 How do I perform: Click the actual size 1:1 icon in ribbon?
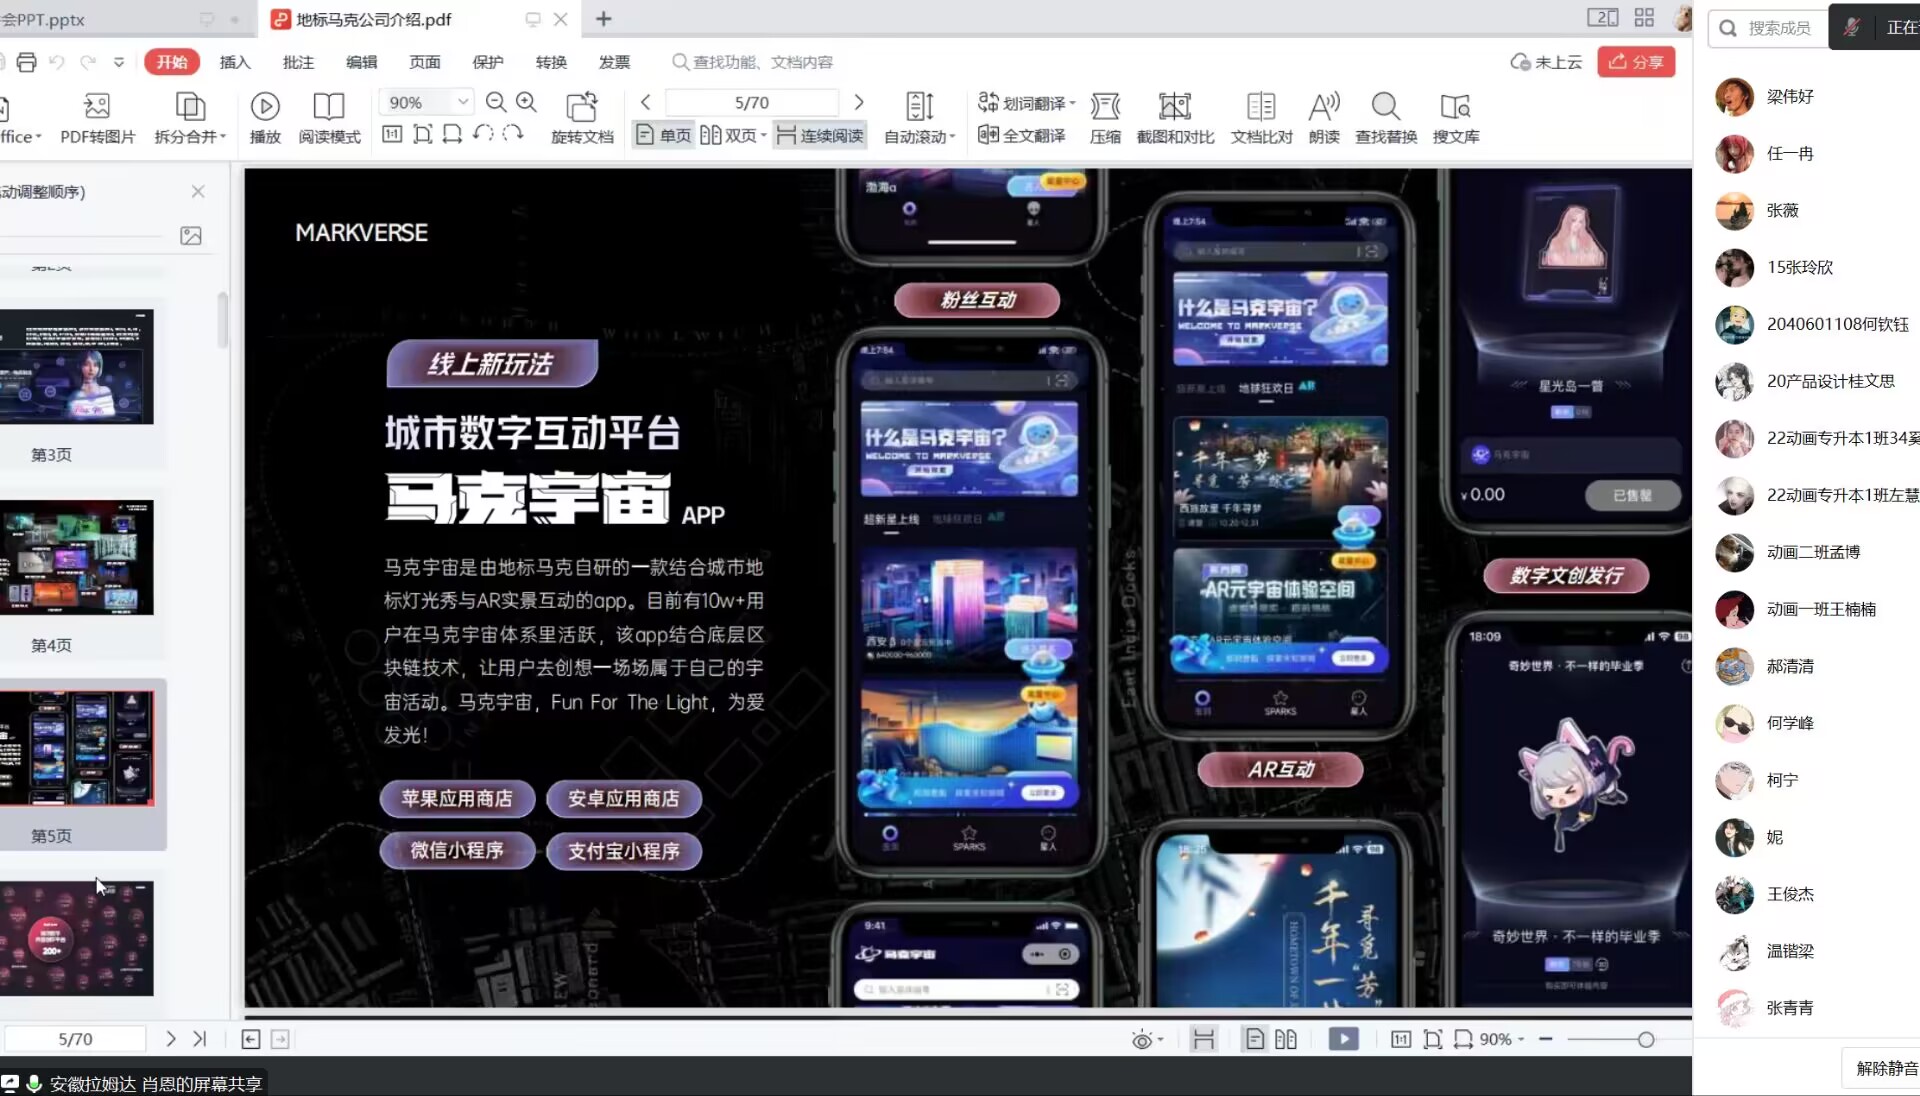coord(392,134)
